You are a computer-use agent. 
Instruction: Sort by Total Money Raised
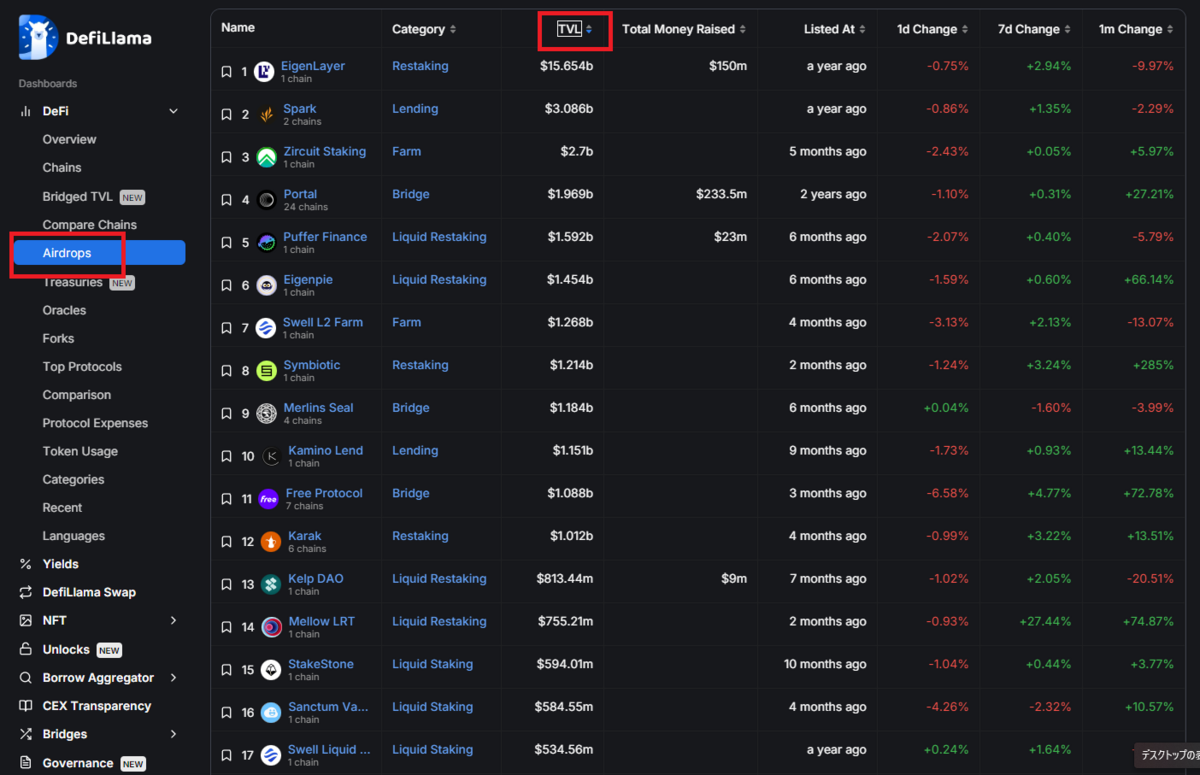pos(684,29)
